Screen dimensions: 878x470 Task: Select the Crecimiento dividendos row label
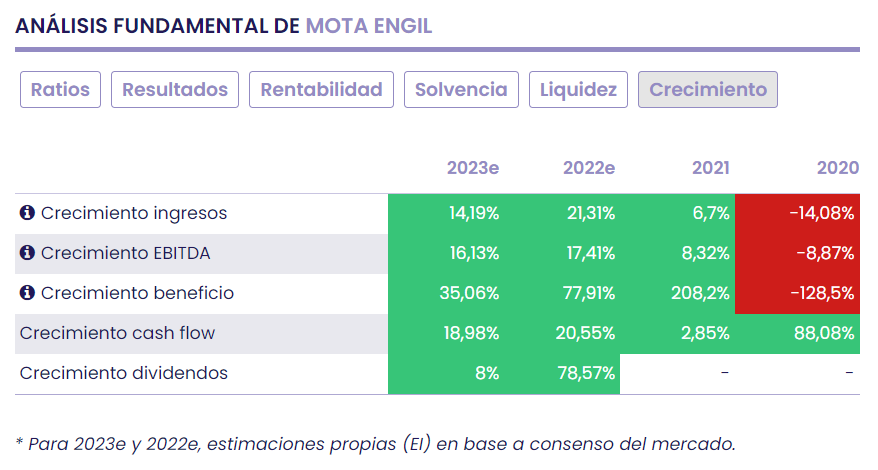[x=123, y=373]
